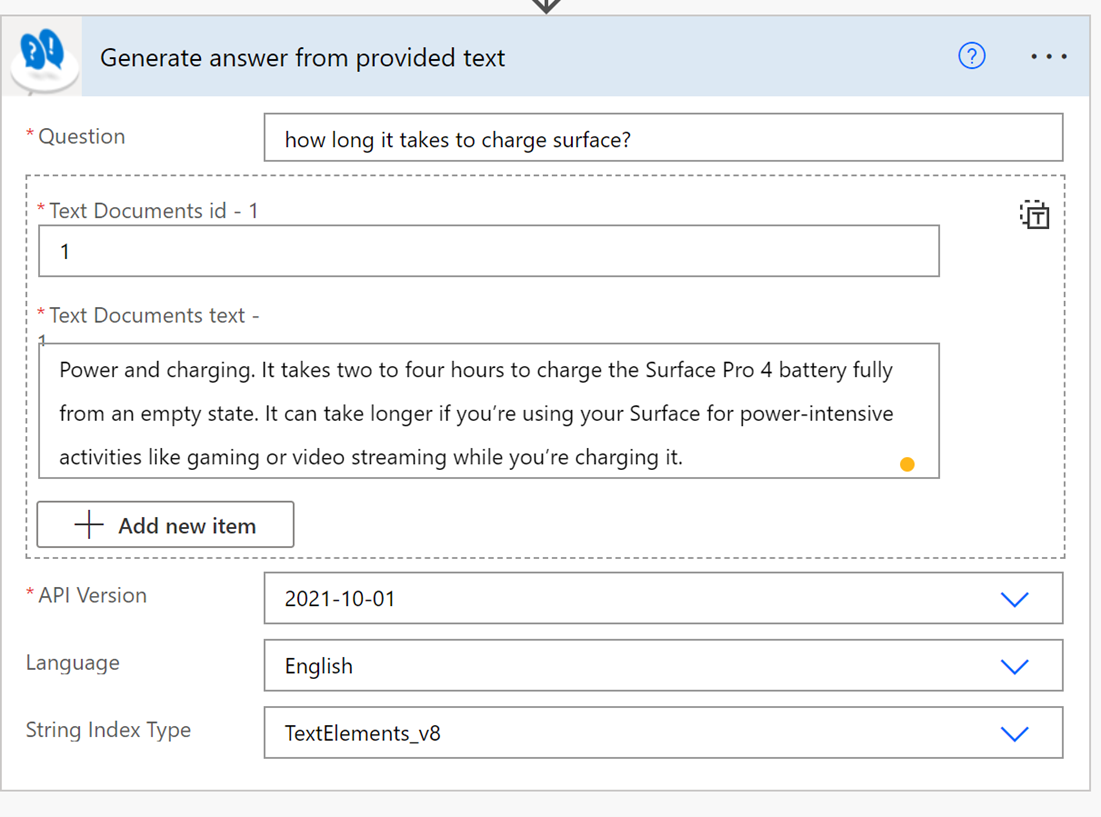This screenshot has width=1101, height=817.
Task: Click the Language dropdown chevron
Action: pos(1016,666)
